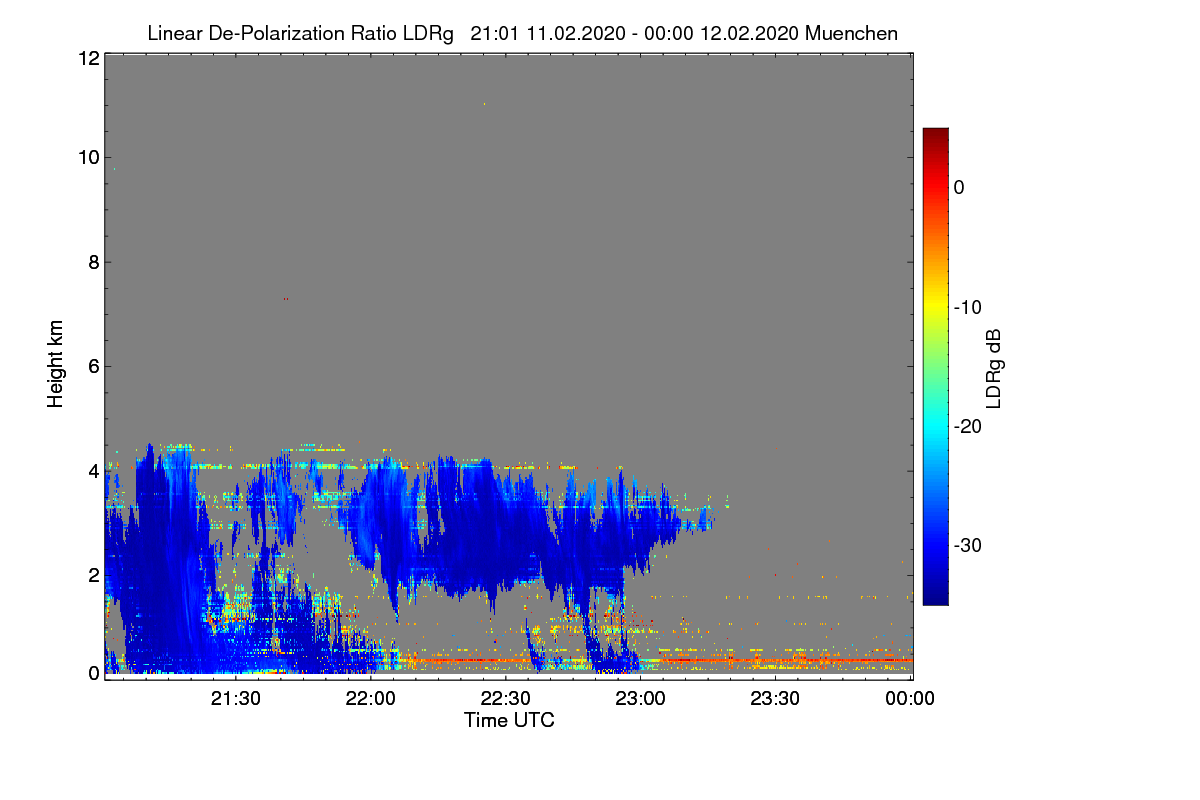Click the dark red top of colorbar

[x=935, y=134]
